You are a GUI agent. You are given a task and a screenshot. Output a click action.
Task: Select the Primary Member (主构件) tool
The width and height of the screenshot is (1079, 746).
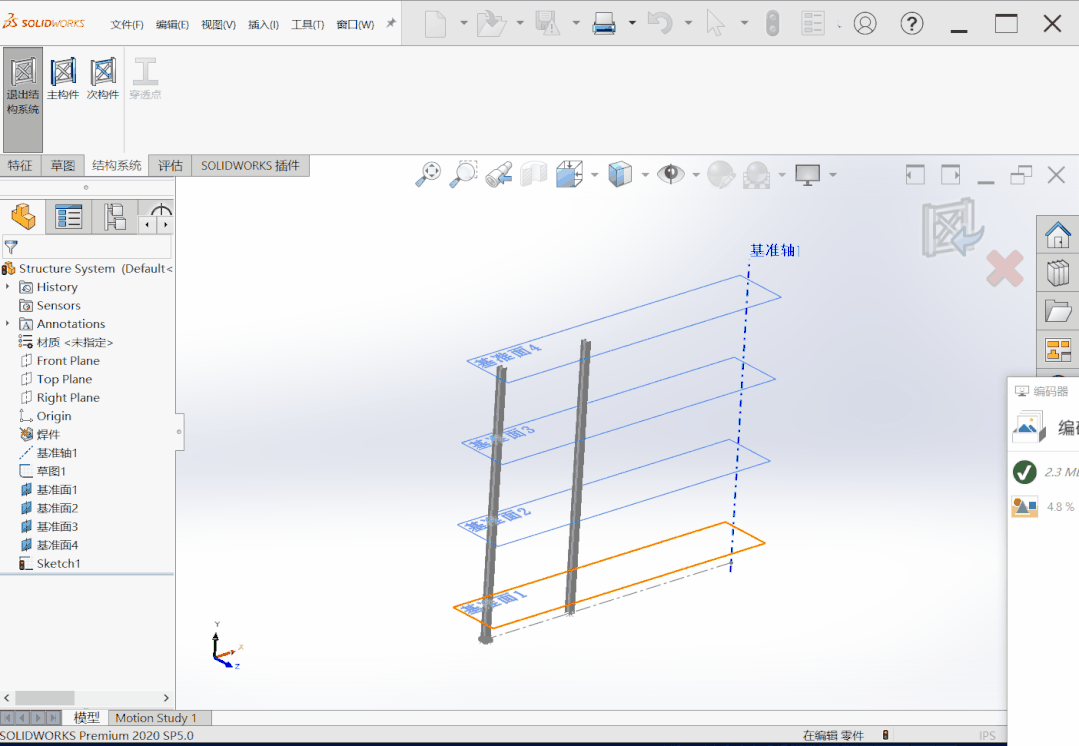pyautogui.click(x=63, y=80)
